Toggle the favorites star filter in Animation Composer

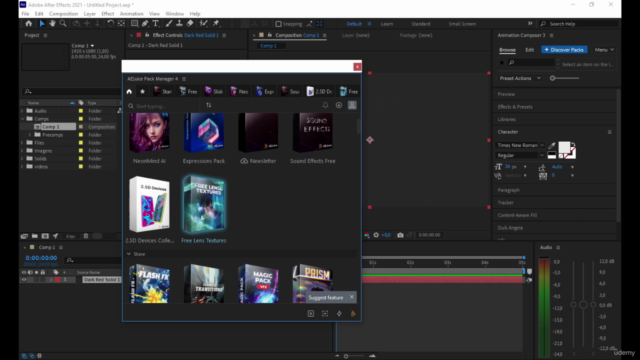pyautogui.click(x=502, y=63)
